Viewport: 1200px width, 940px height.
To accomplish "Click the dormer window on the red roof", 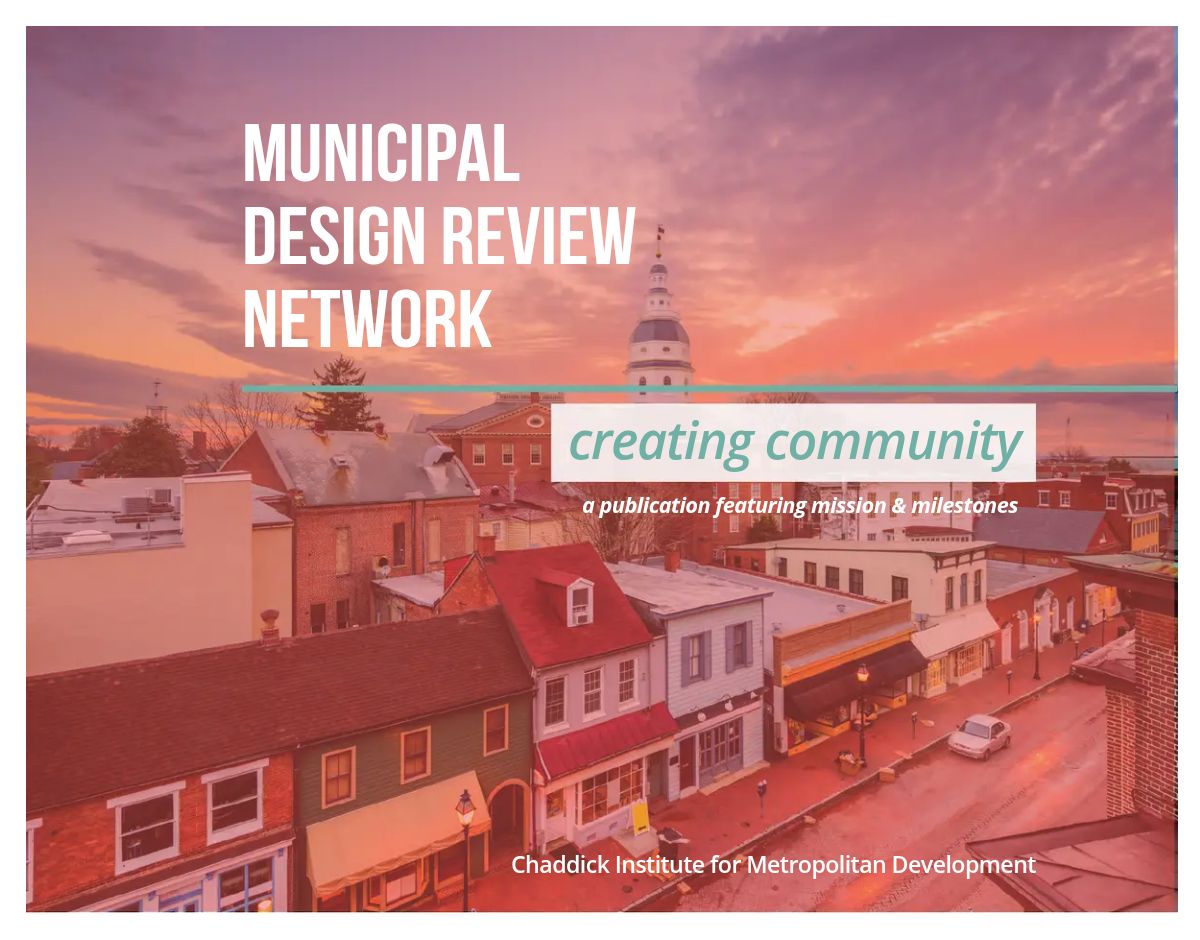I will pos(580,602).
